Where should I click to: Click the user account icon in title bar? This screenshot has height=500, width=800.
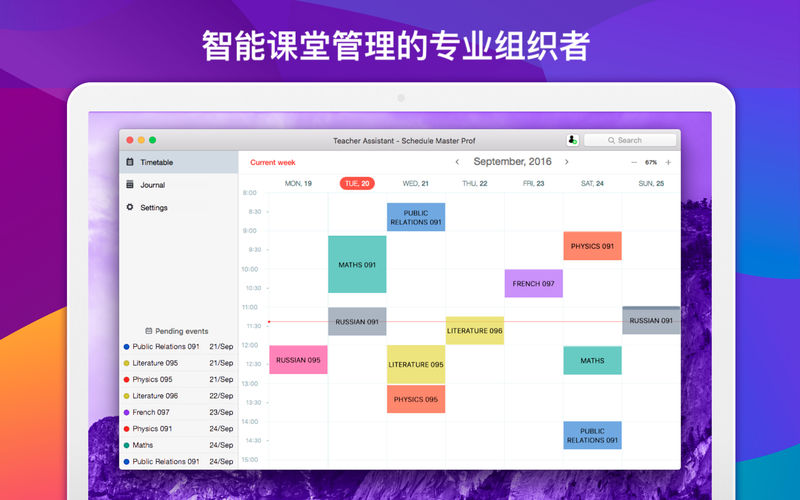(572, 140)
